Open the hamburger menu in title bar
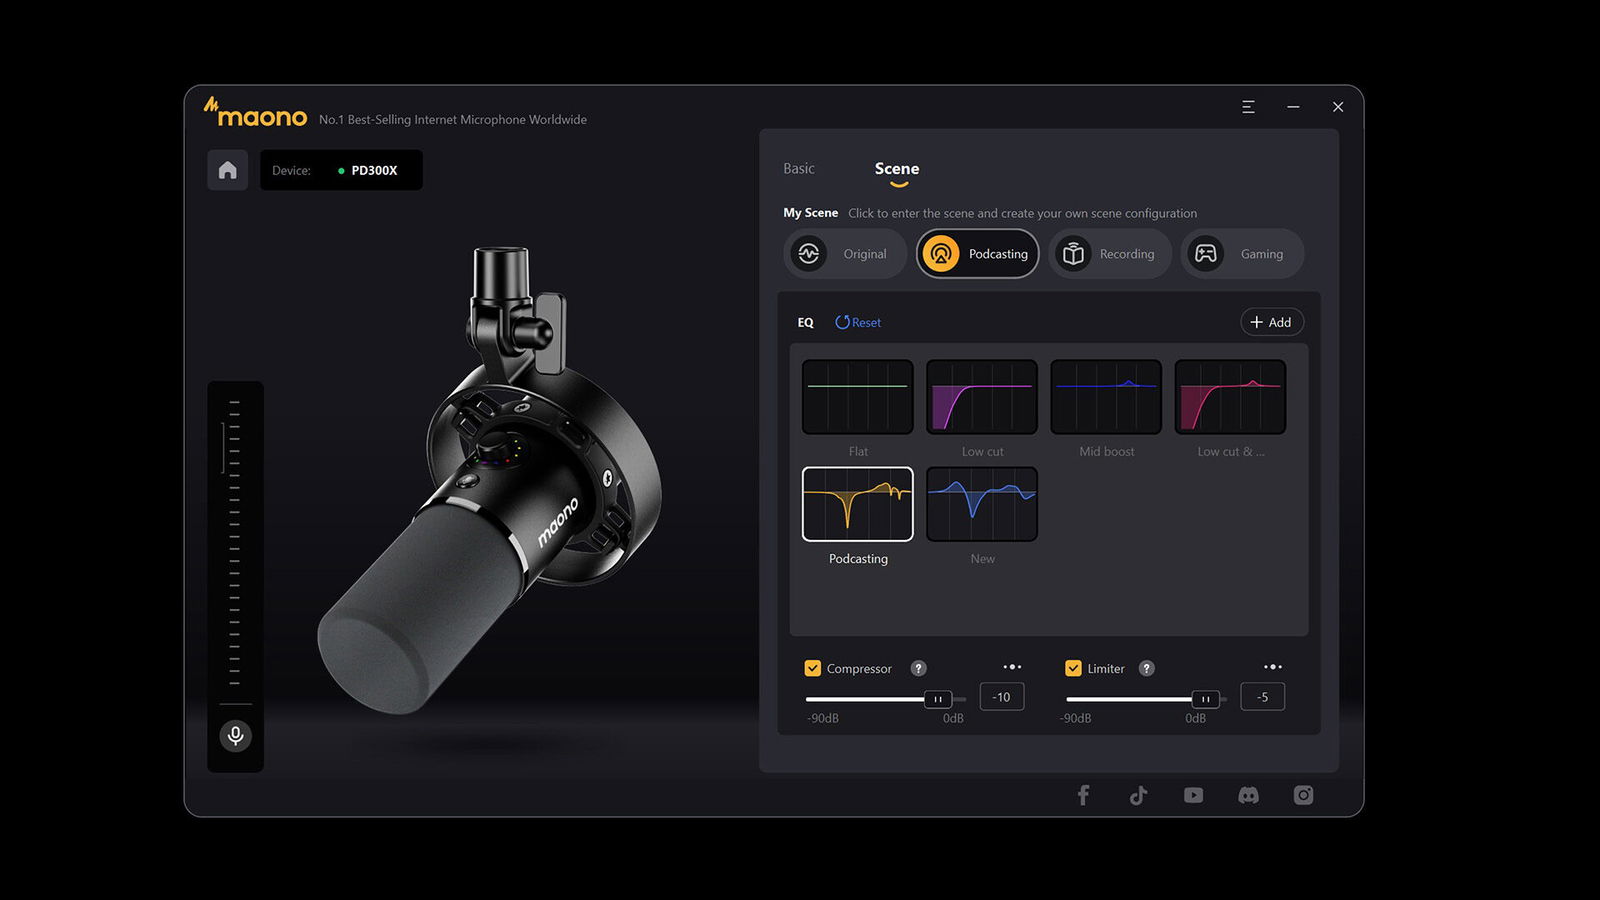The height and width of the screenshot is (900, 1600). point(1248,107)
